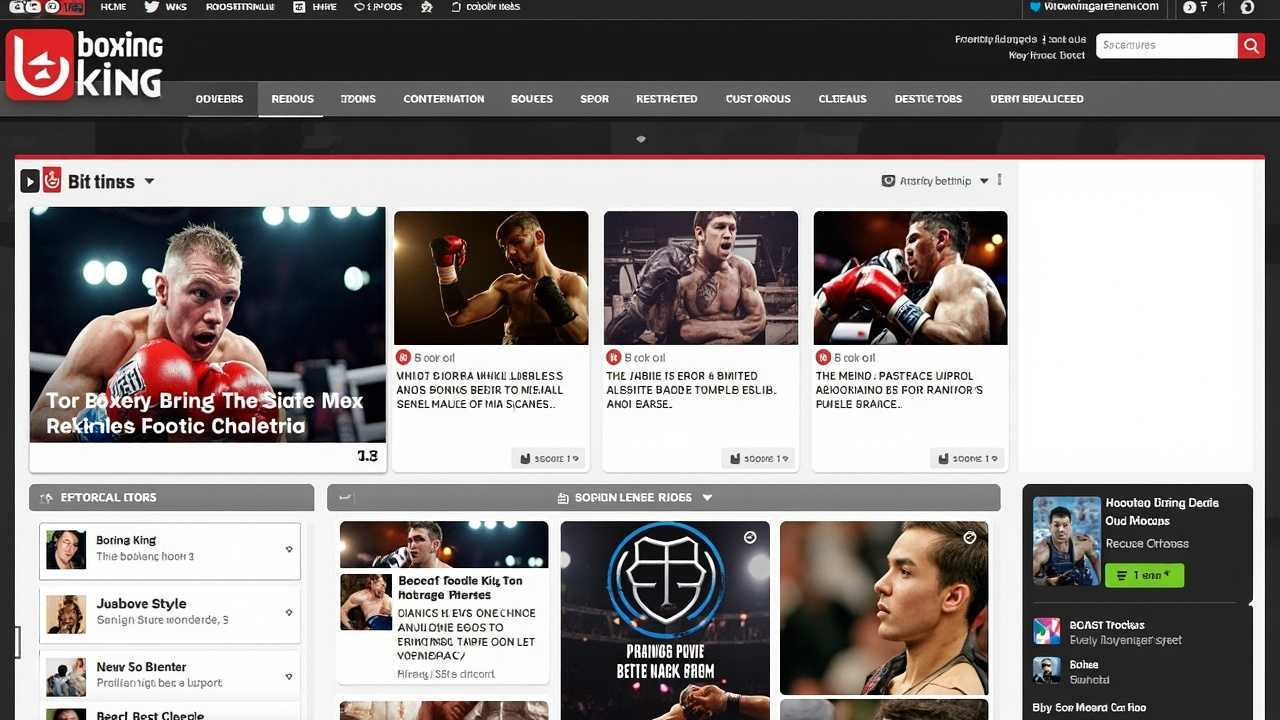Open the Atsricy bettinip dropdown
Screen dimensions: 1280x720
point(984,181)
